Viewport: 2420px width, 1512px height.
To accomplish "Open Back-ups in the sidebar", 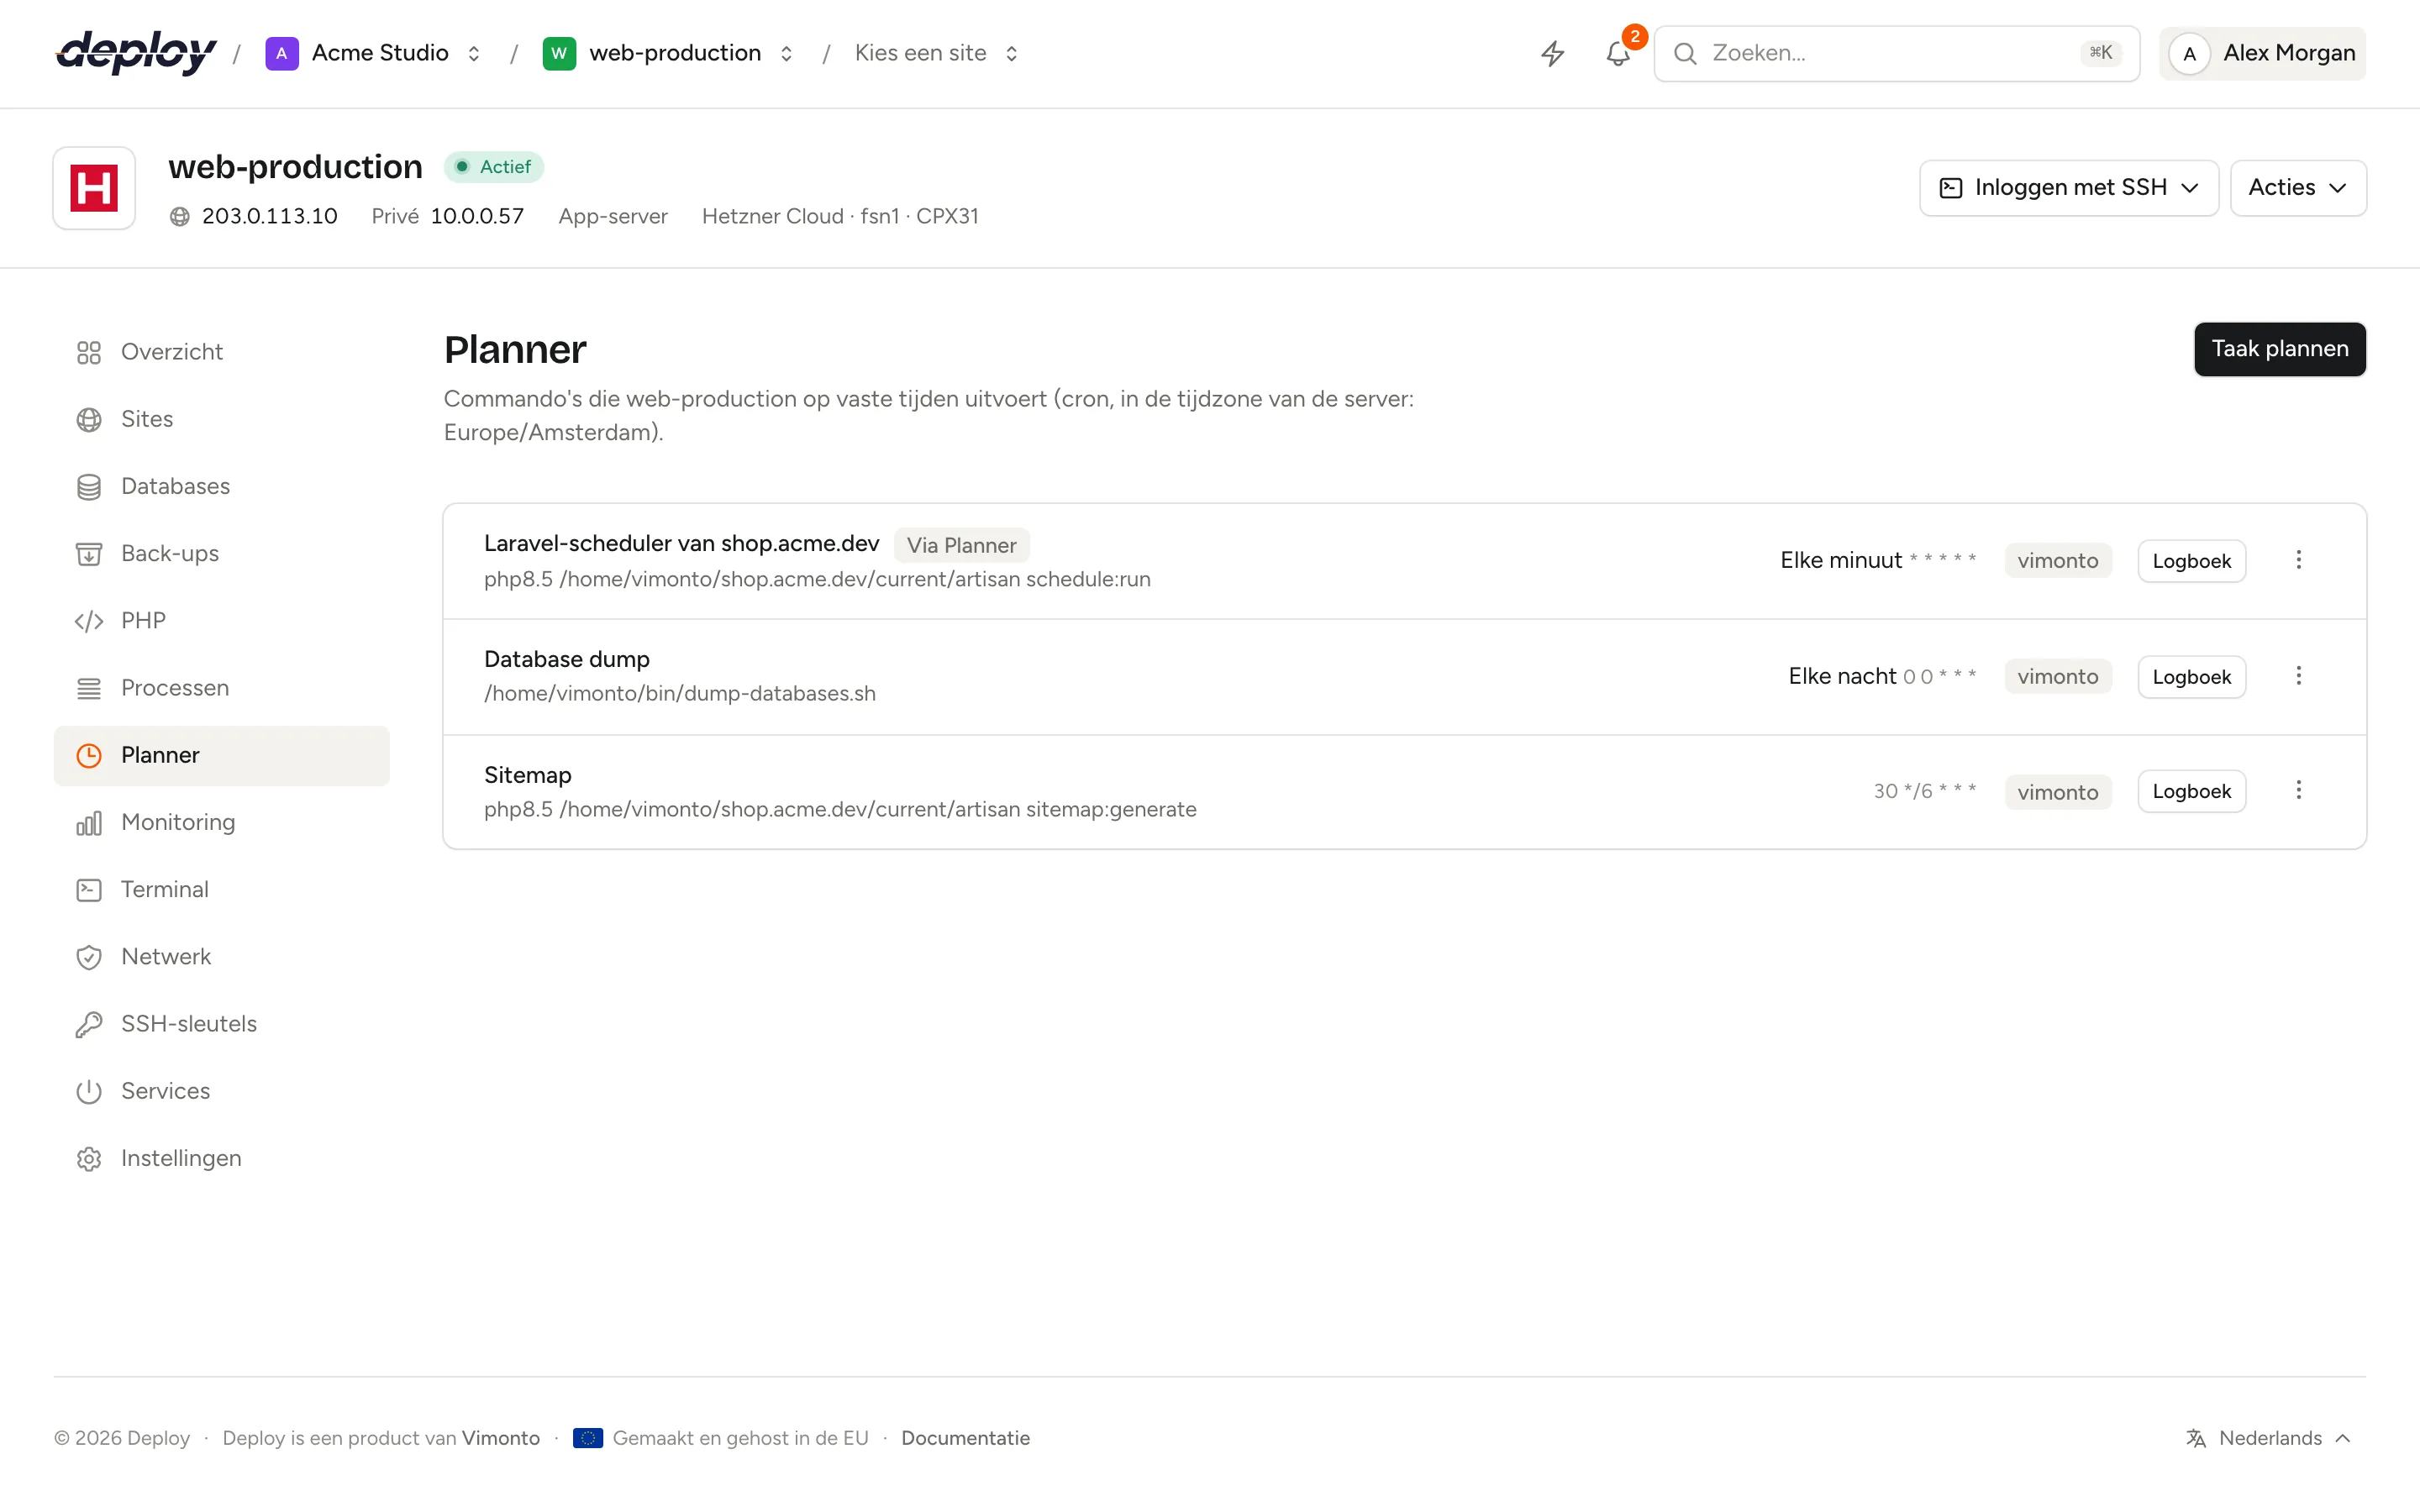I will tap(221, 554).
